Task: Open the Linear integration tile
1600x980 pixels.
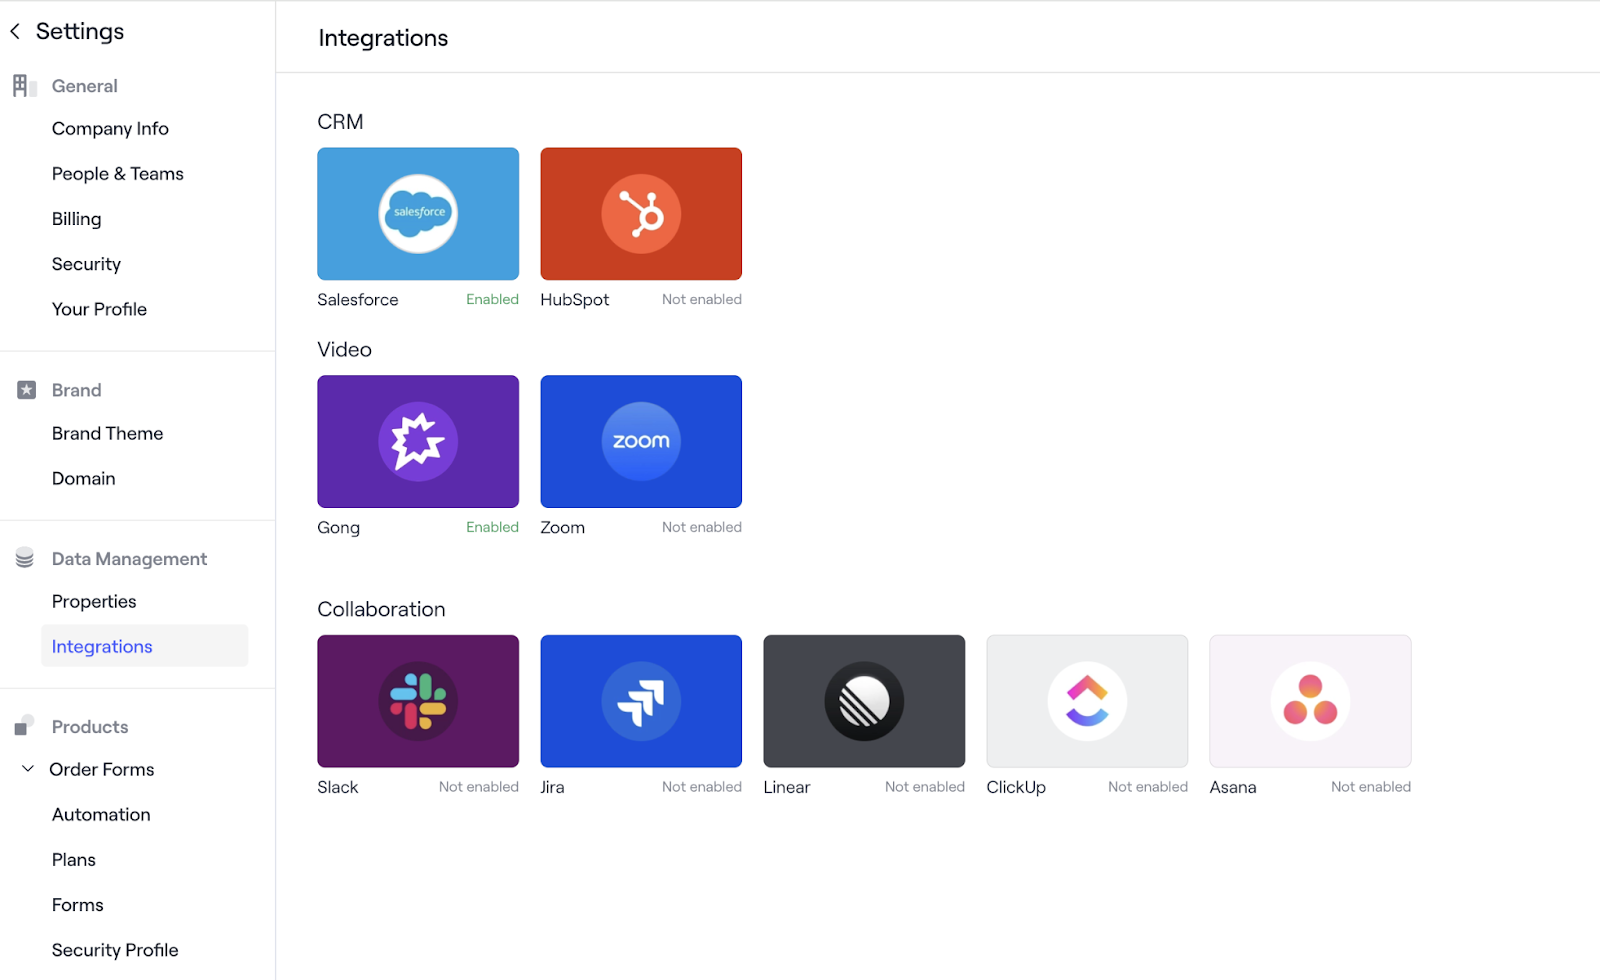Action: pos(863,700)
